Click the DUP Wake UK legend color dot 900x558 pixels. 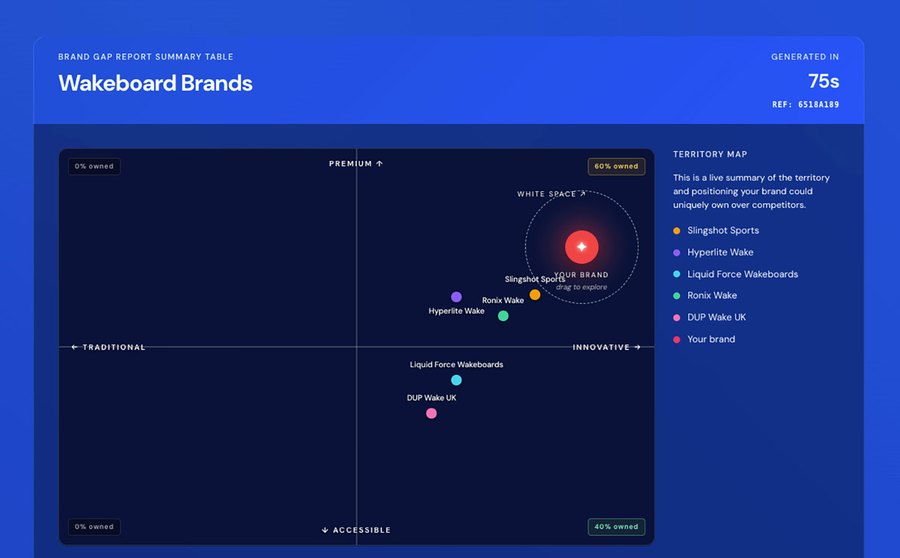[x=677, y=317]
